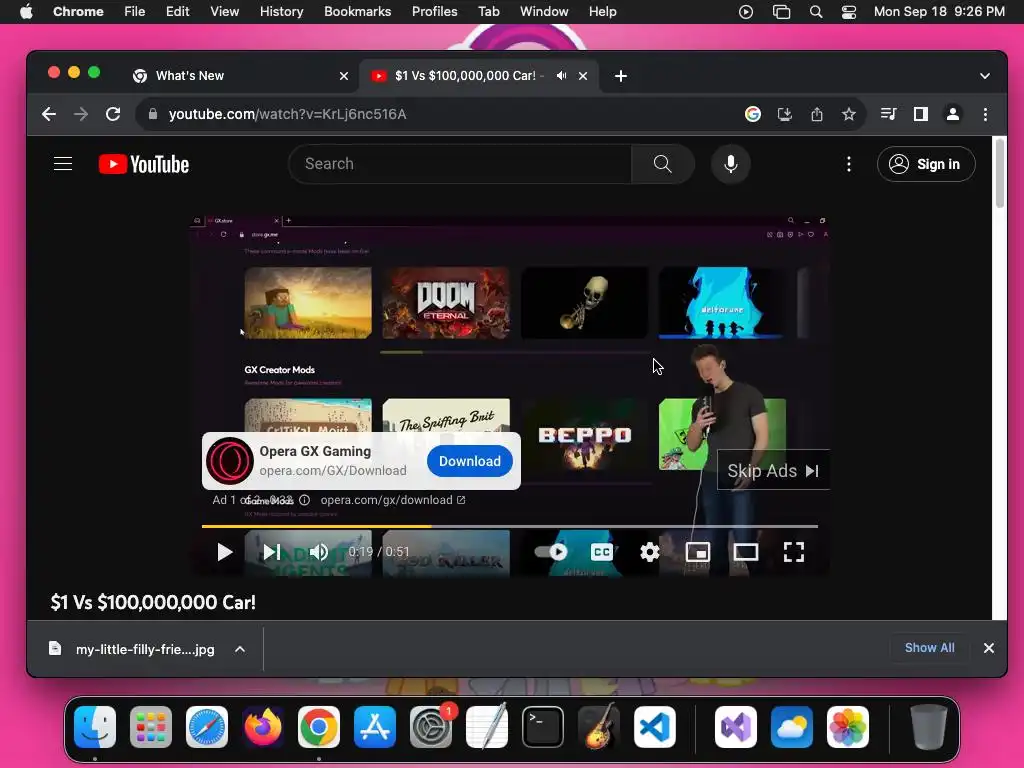This screenshot has height=768, width=1024.
Task: Open the Profiles menu
Action: (x=434, y=12)
